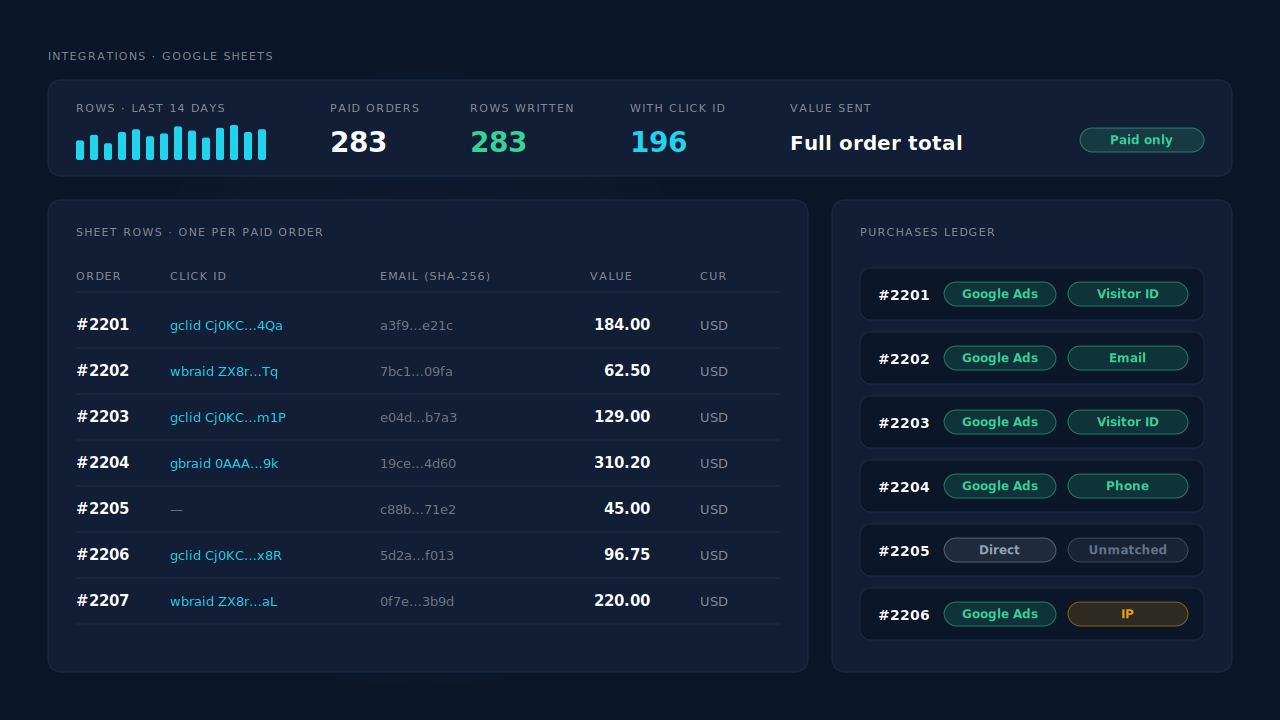
Task: Click the "Paid only" filter pill
Action: click(x=1141, y=140)
